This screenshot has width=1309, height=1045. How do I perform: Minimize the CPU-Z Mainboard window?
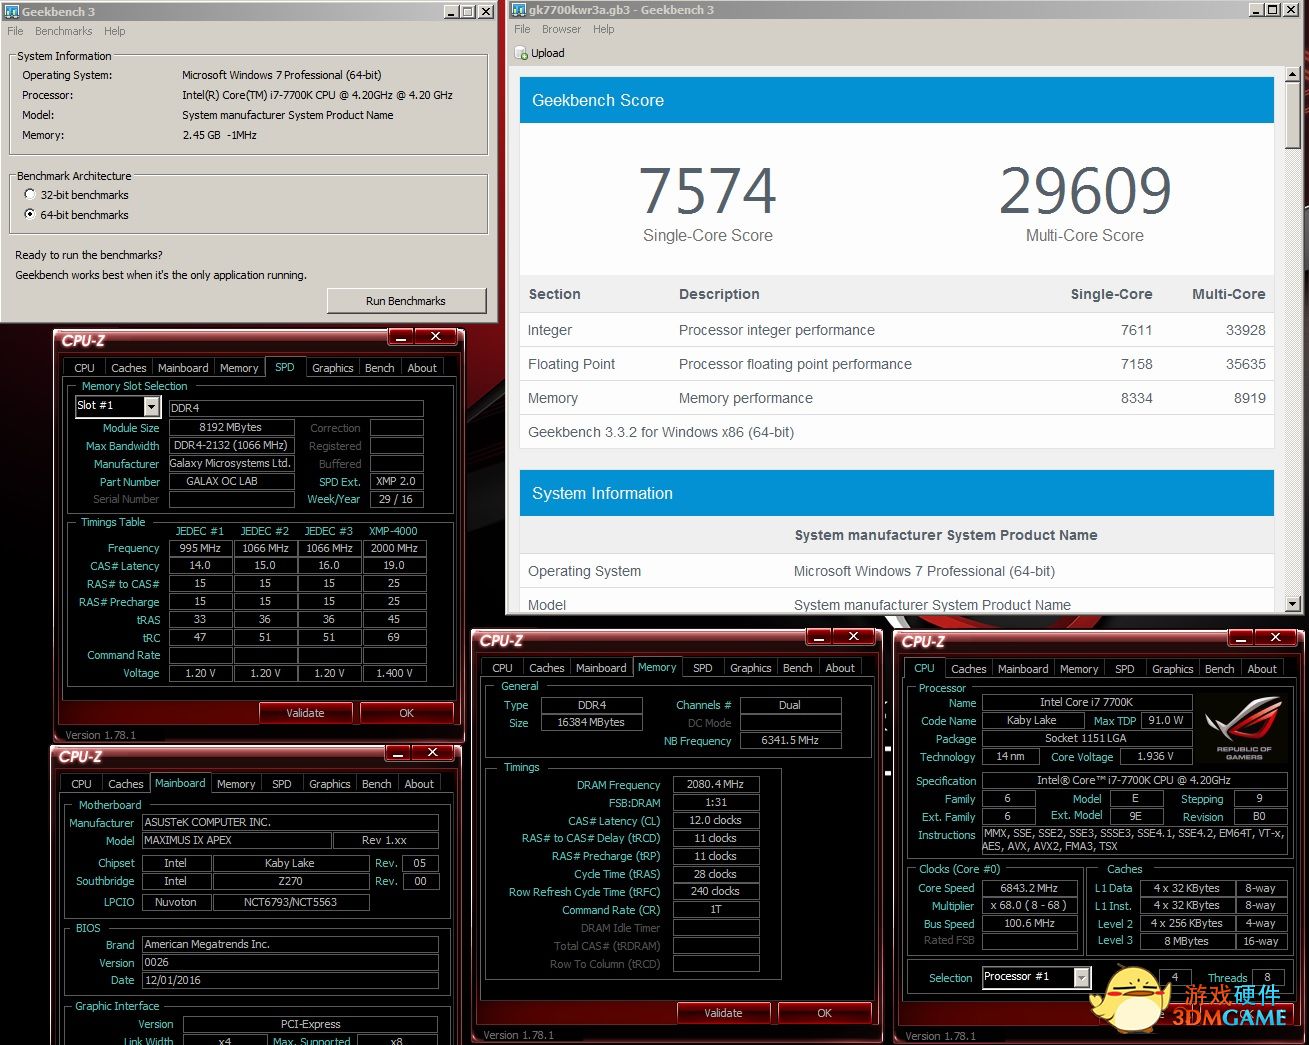[x=397, y=753]
